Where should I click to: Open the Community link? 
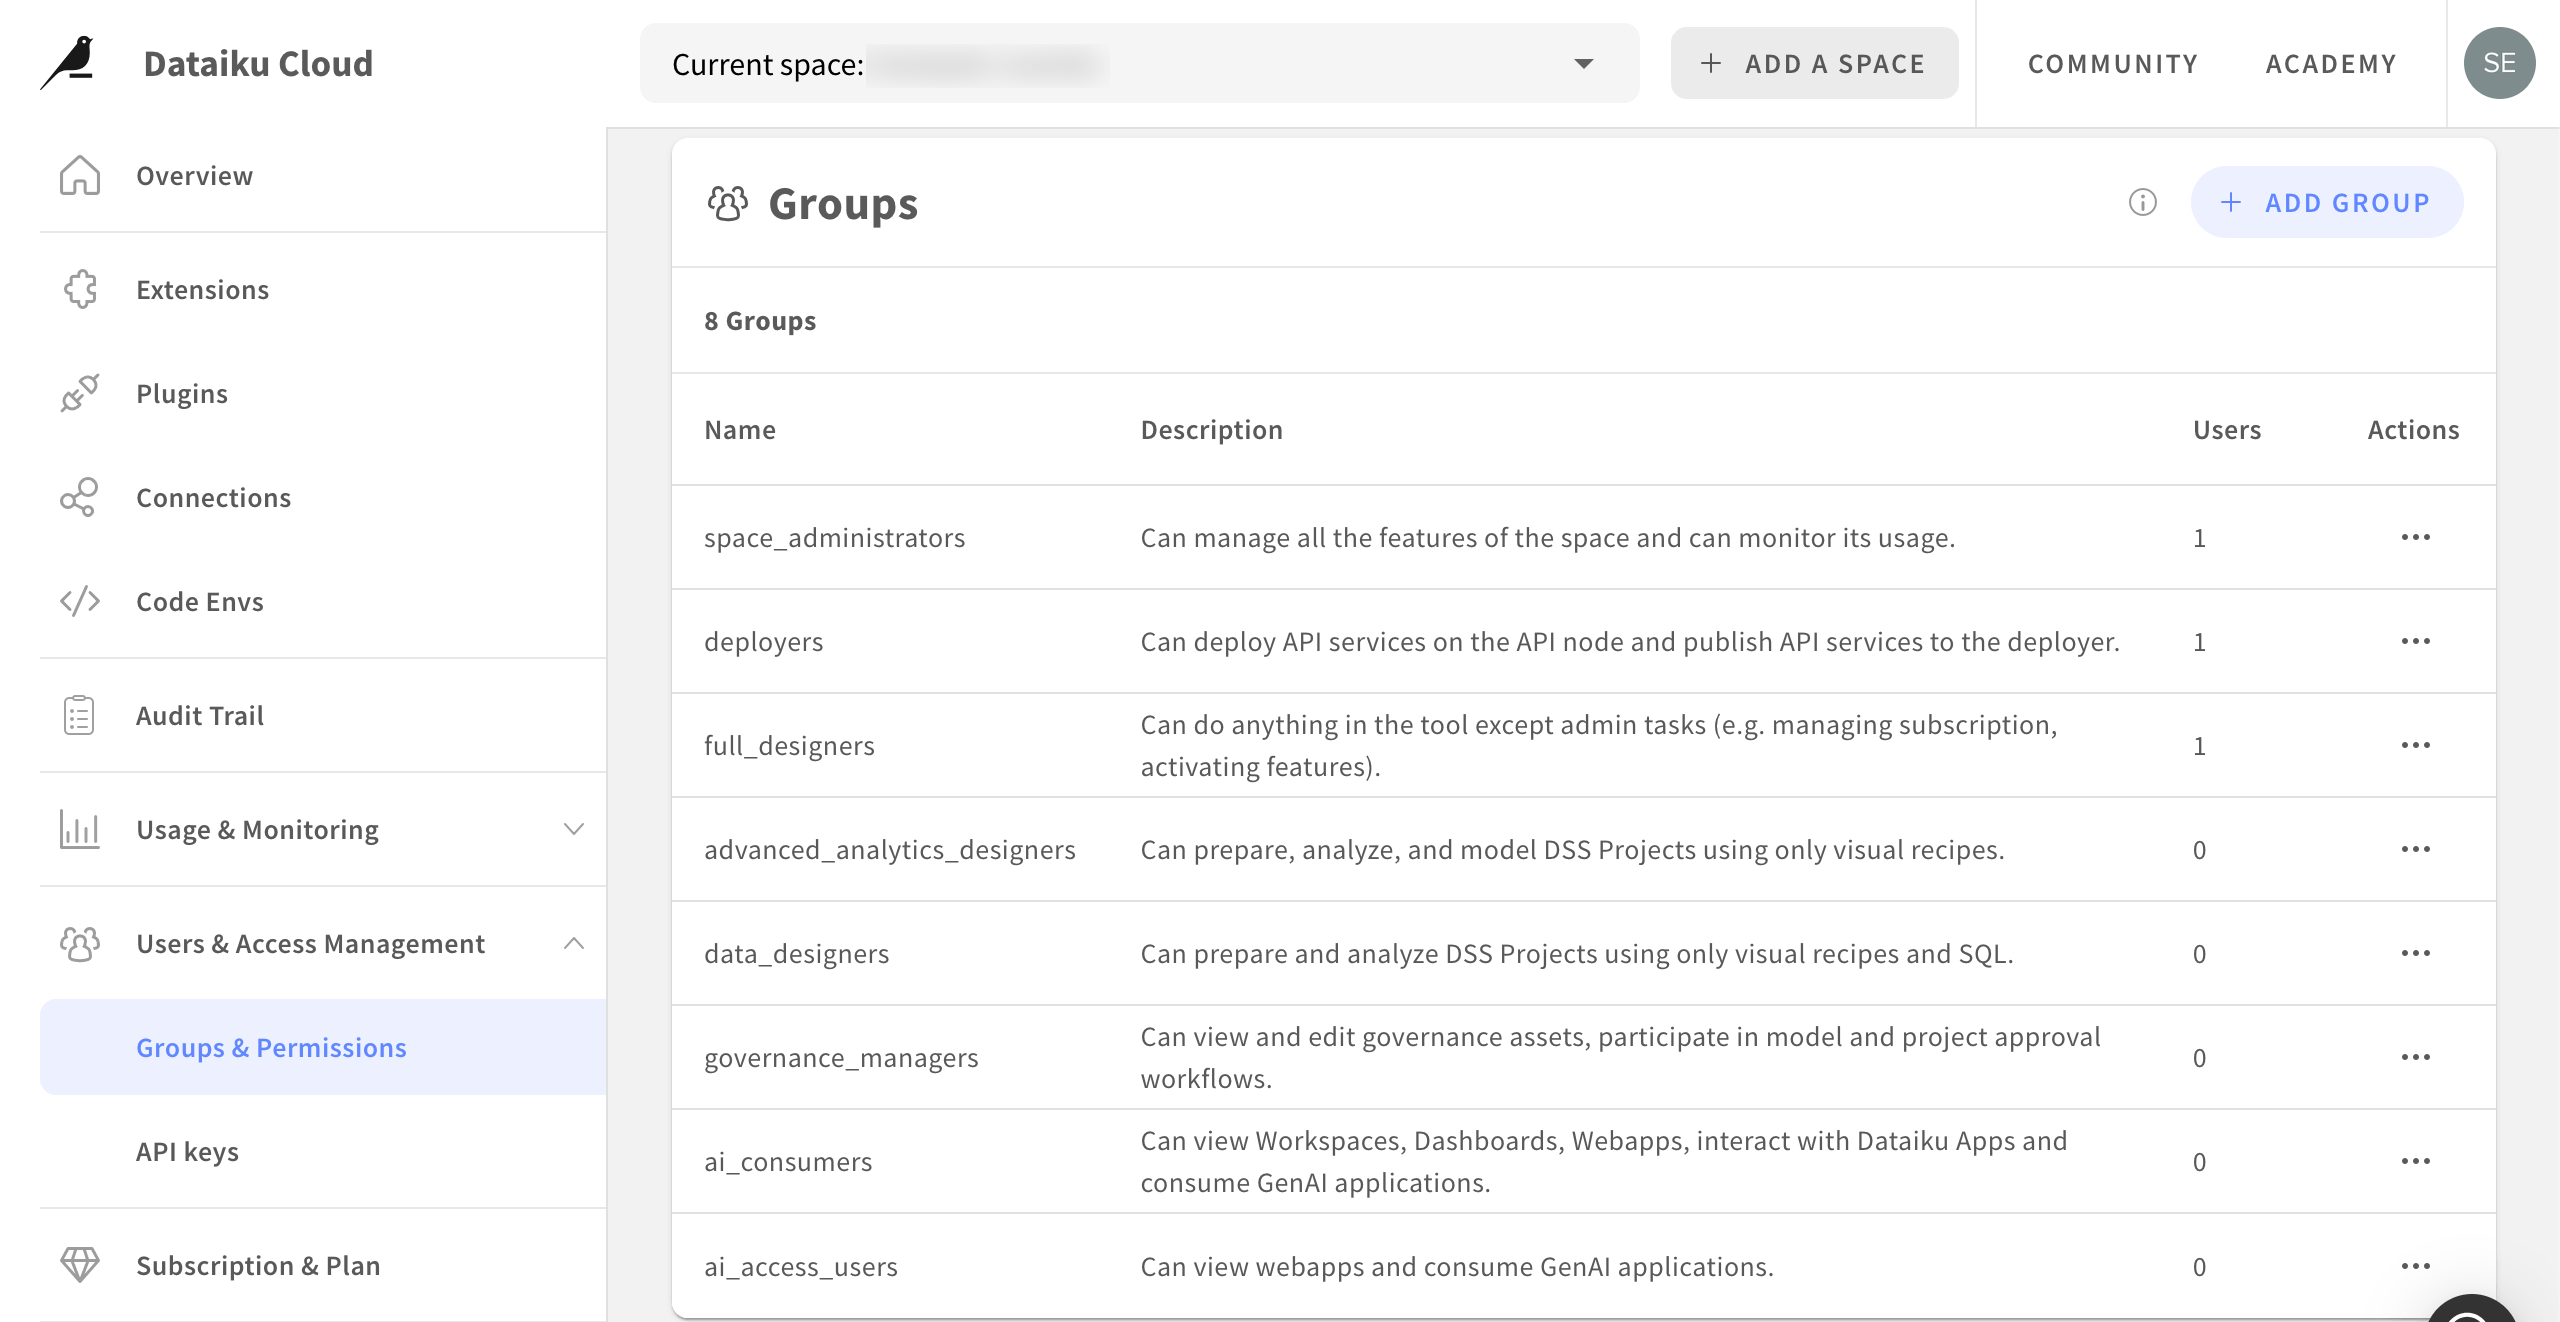click(2113, 64)
